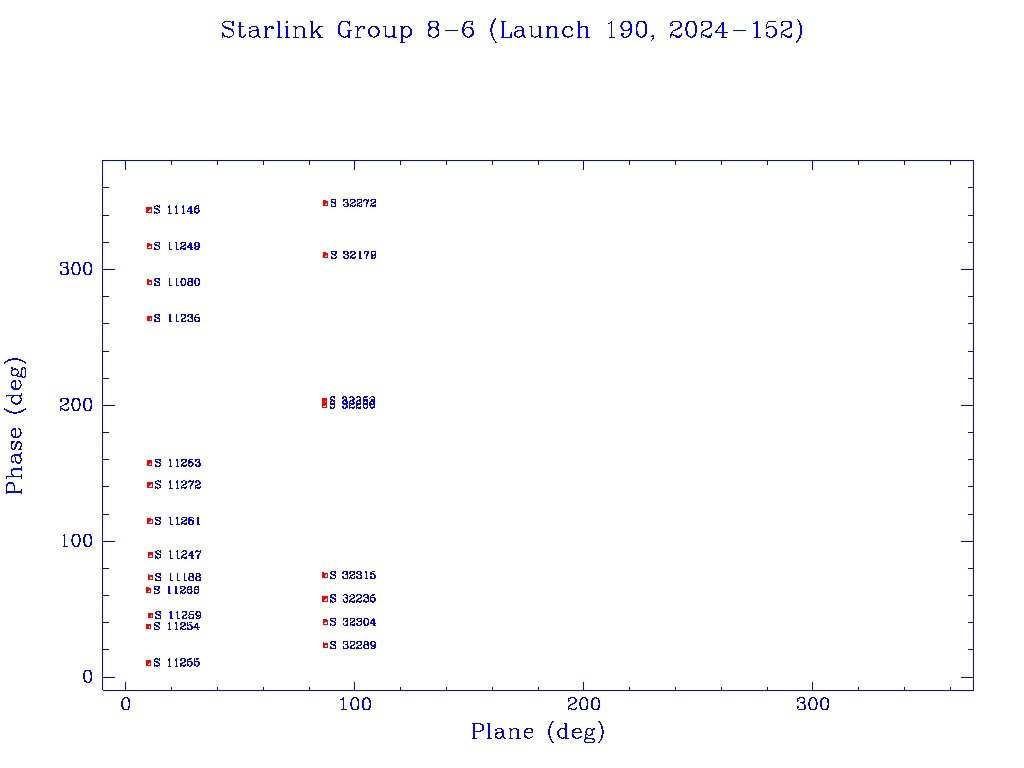The image size is (1024, 768).
Task: Click the satellite label S 32289
Action: click(x=353, y=645)
